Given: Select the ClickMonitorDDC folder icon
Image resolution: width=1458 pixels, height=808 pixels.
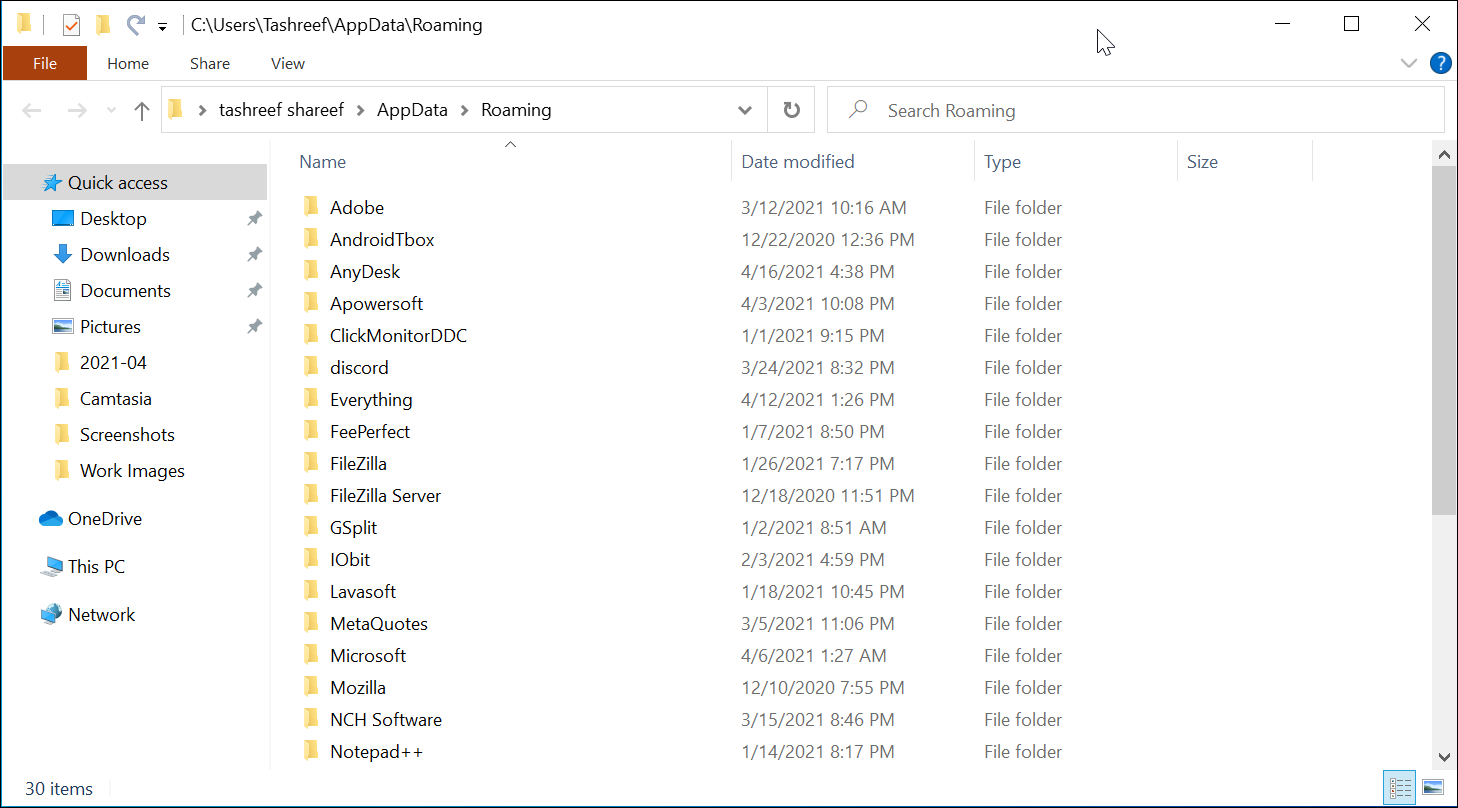Looking at the screenshot, I should (x=311, y=335).
